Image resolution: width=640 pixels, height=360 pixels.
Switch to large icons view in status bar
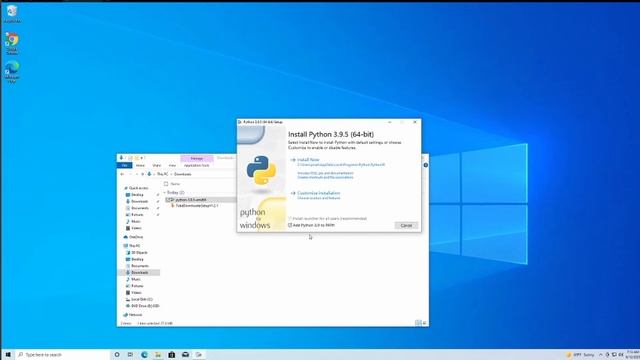424,323
